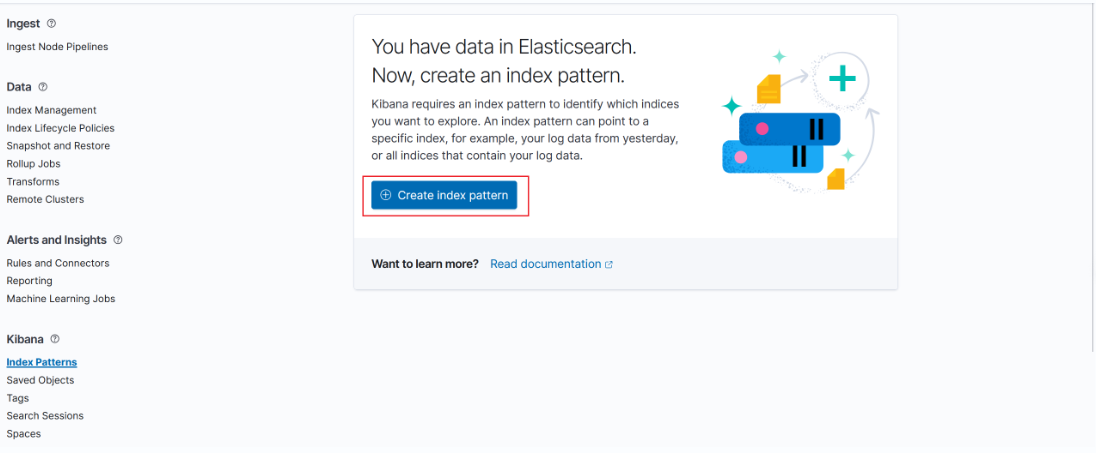Open Saved Objects

(40, 380)
